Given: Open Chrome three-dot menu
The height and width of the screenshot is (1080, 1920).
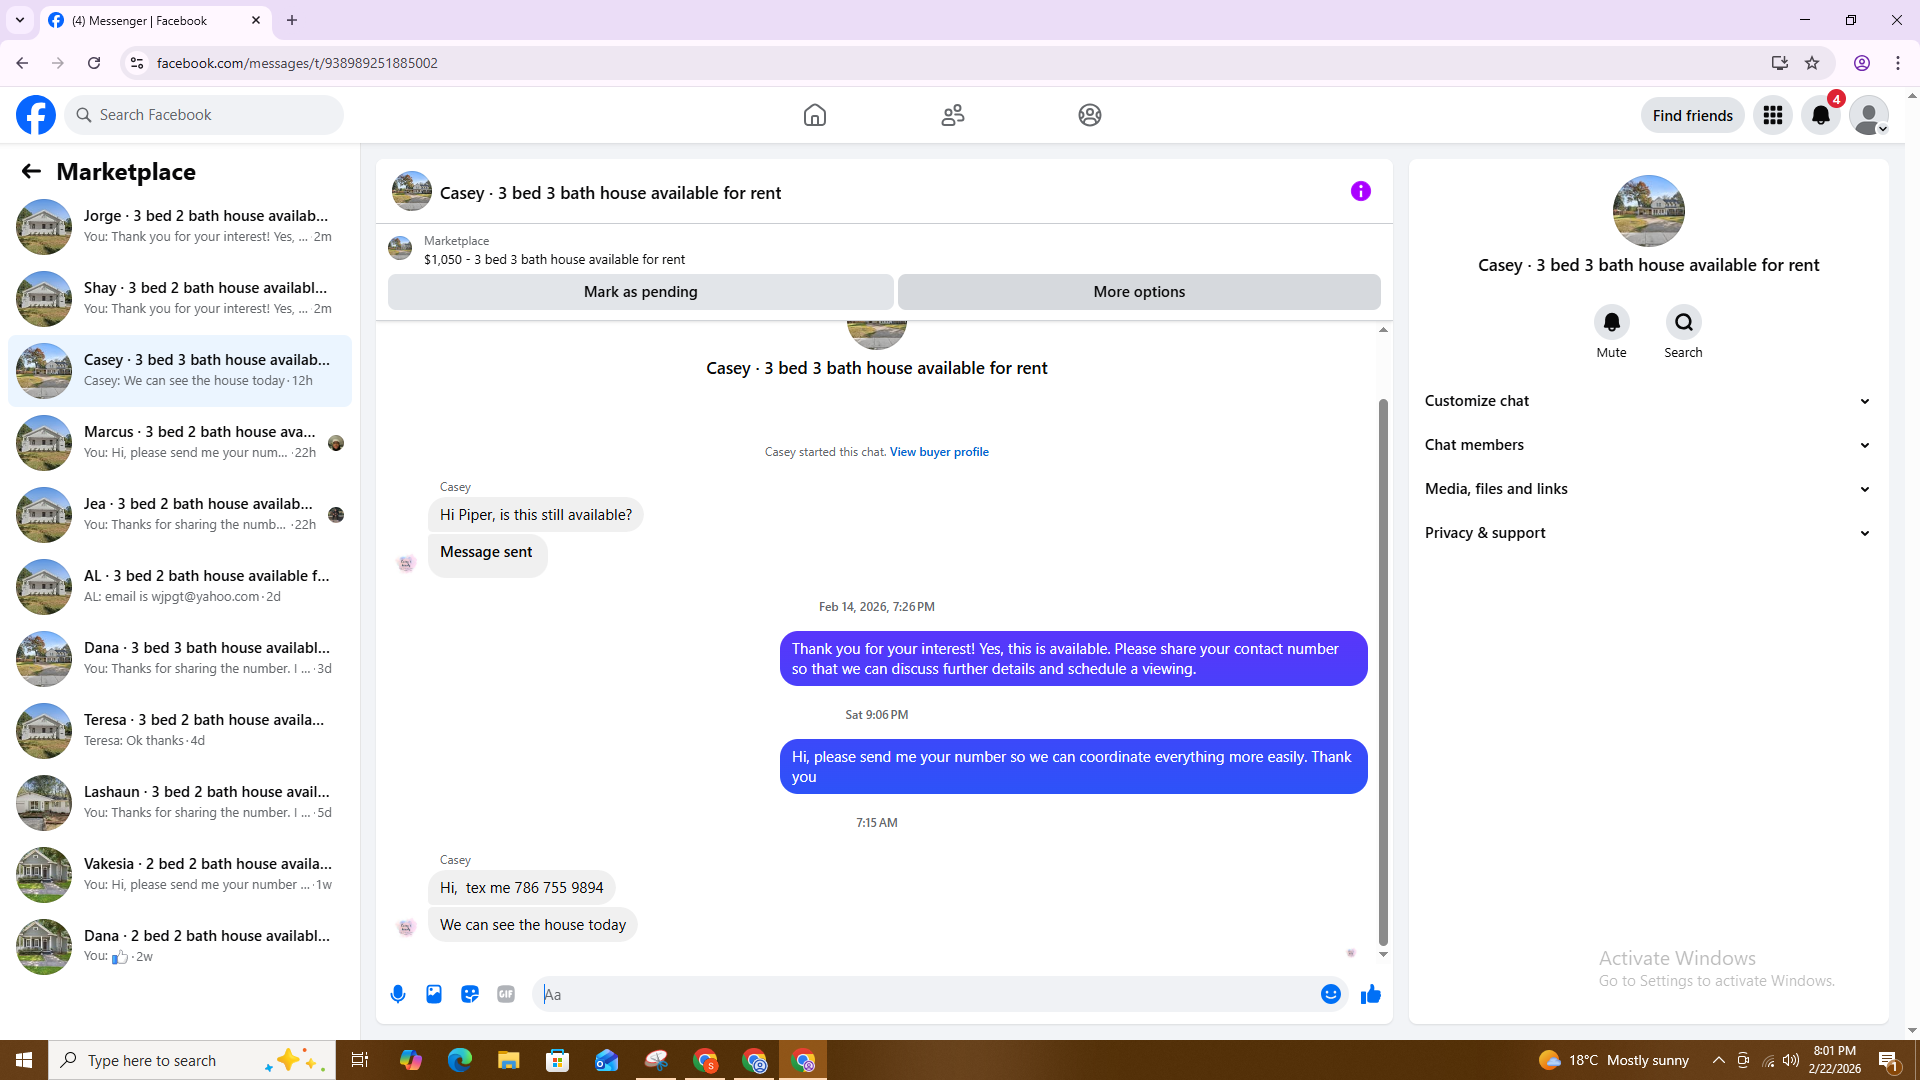Looking at the screenshot, I should pos(1898,63).
